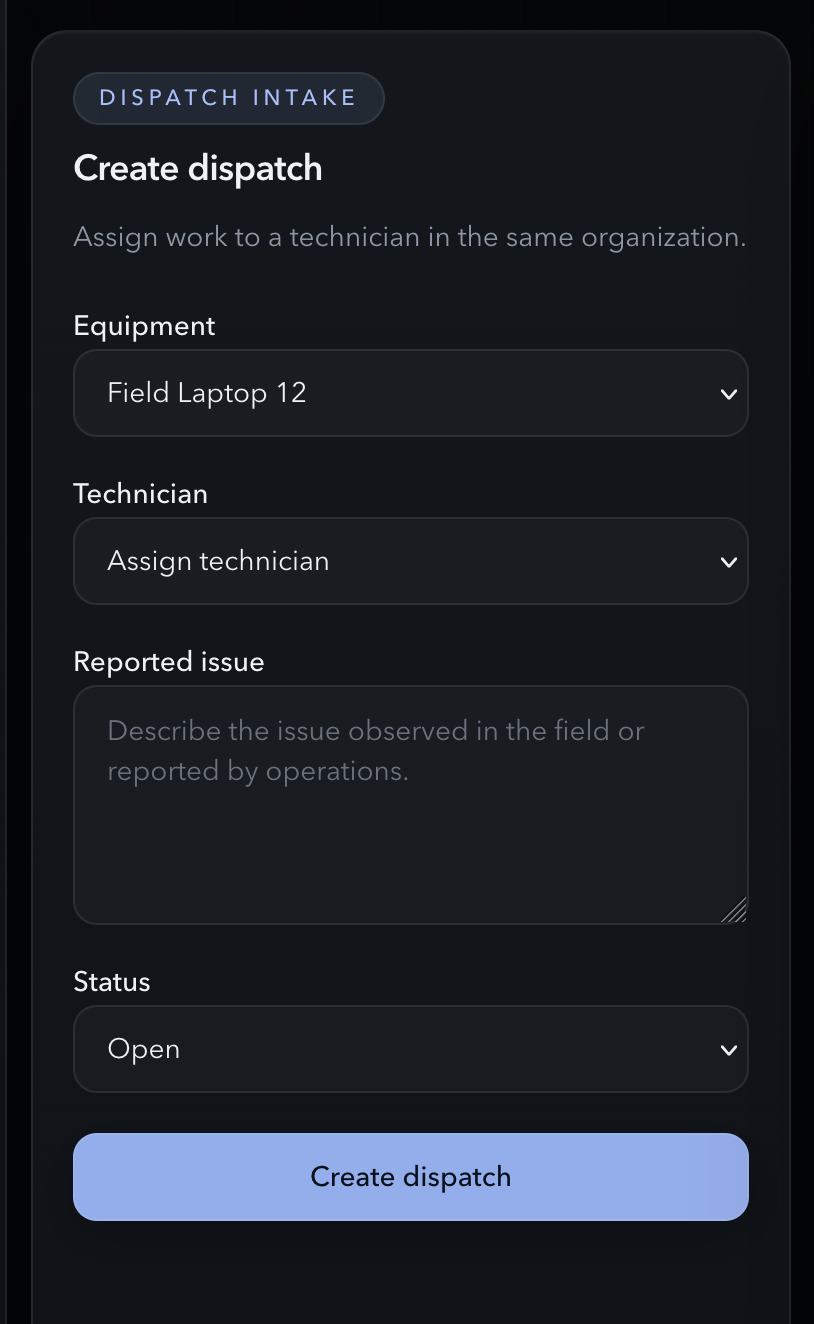Open the Equipment dropdown chevron
814x1324 pixels.
click(729, 393)
